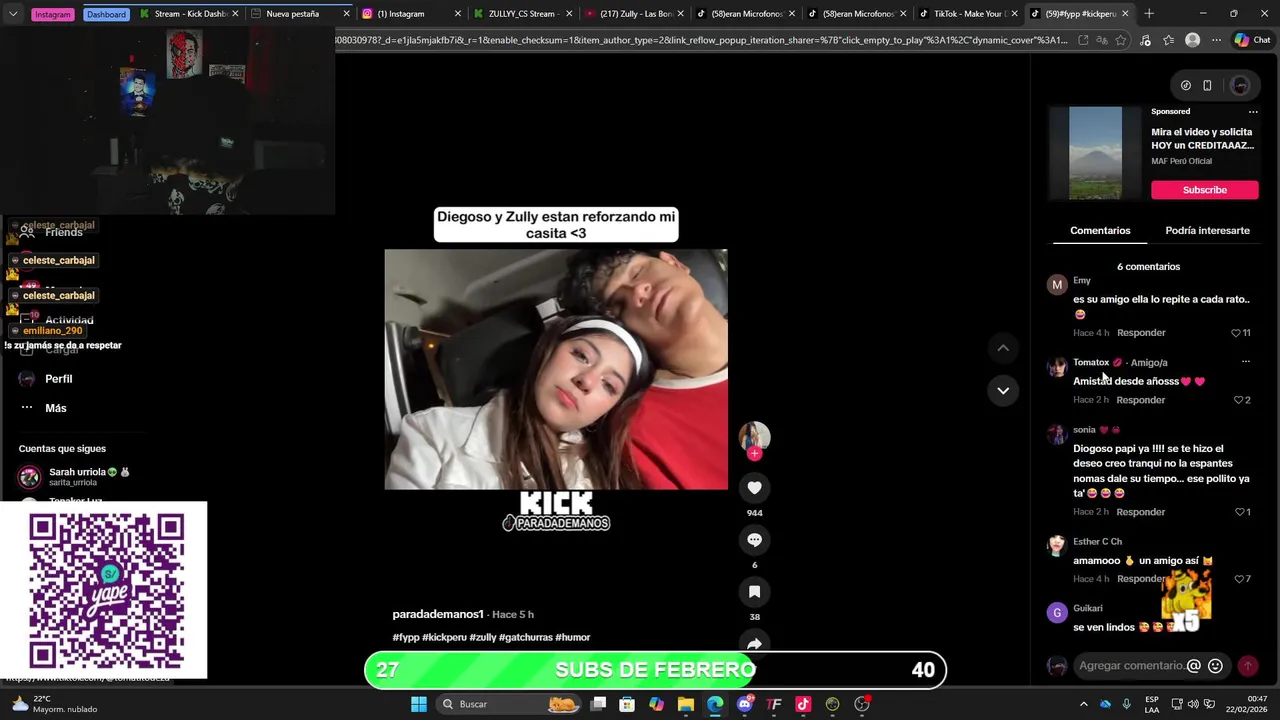Reply to Tomatox's comment
This screenshot has height=720, width=1280.
point(1141,400)
